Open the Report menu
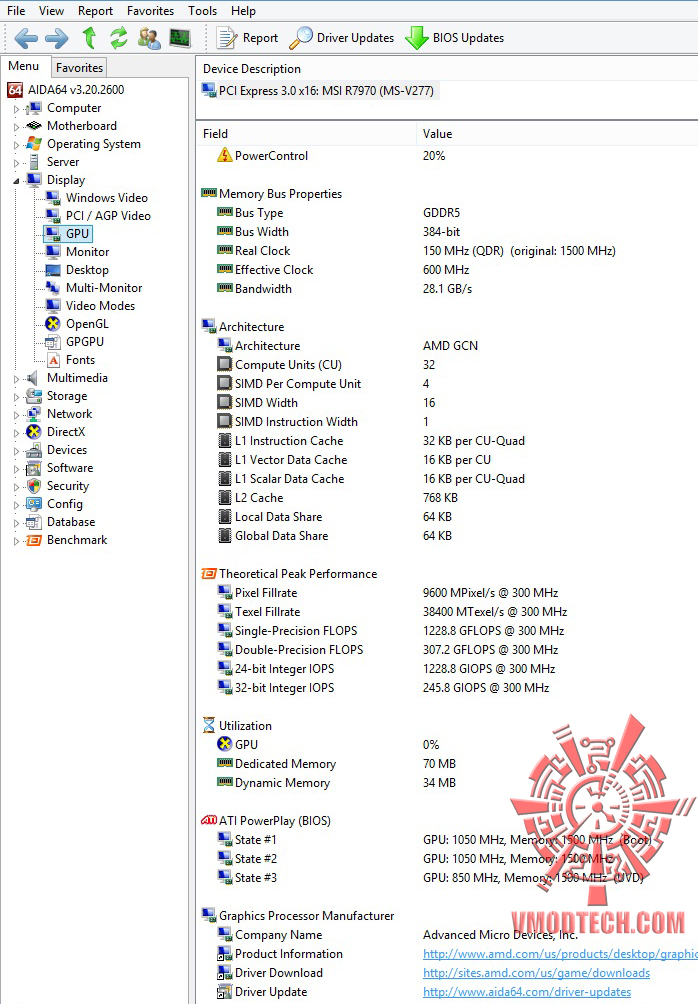This screenshot has width=698, height=1004. (x=95, y=11)
